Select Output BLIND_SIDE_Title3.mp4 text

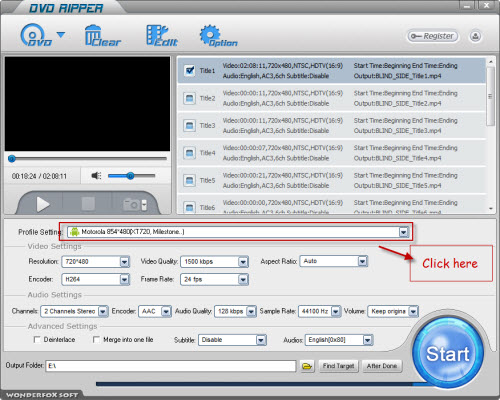(398, 131)
